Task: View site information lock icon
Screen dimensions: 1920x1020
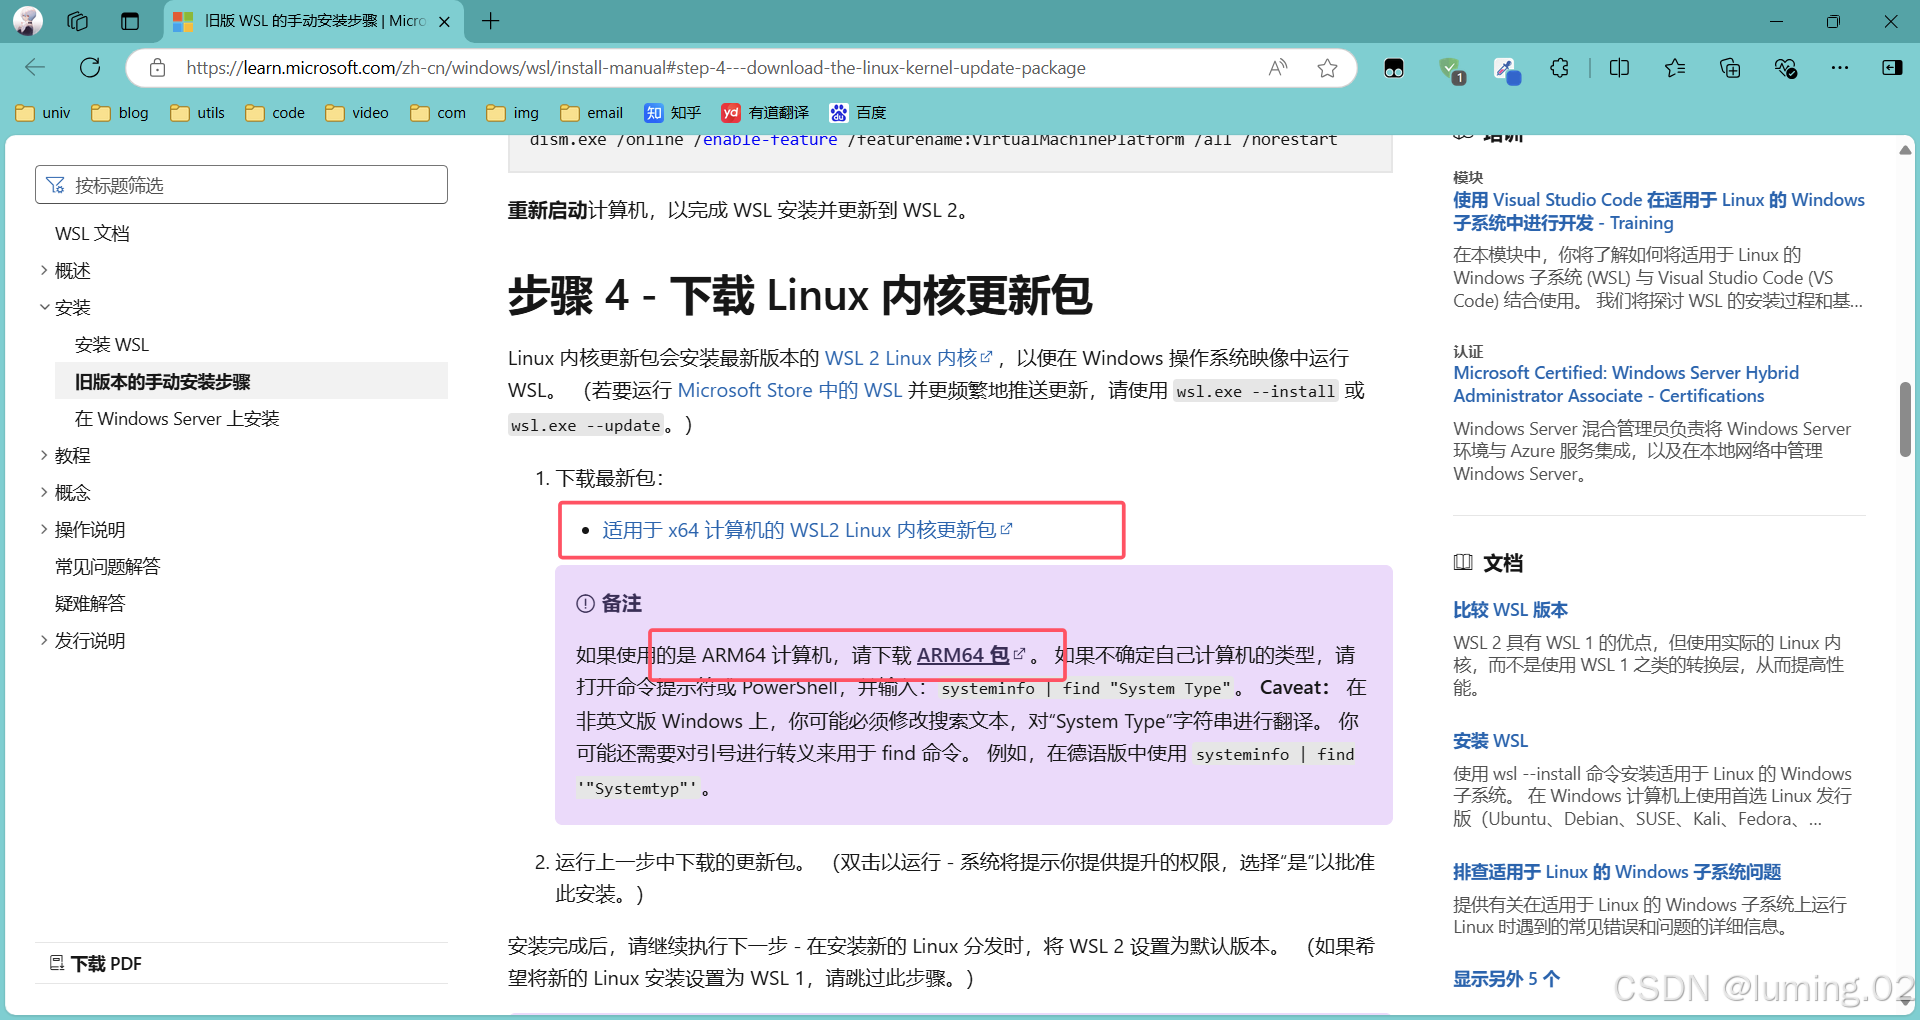Action: (x=157, y=68)
